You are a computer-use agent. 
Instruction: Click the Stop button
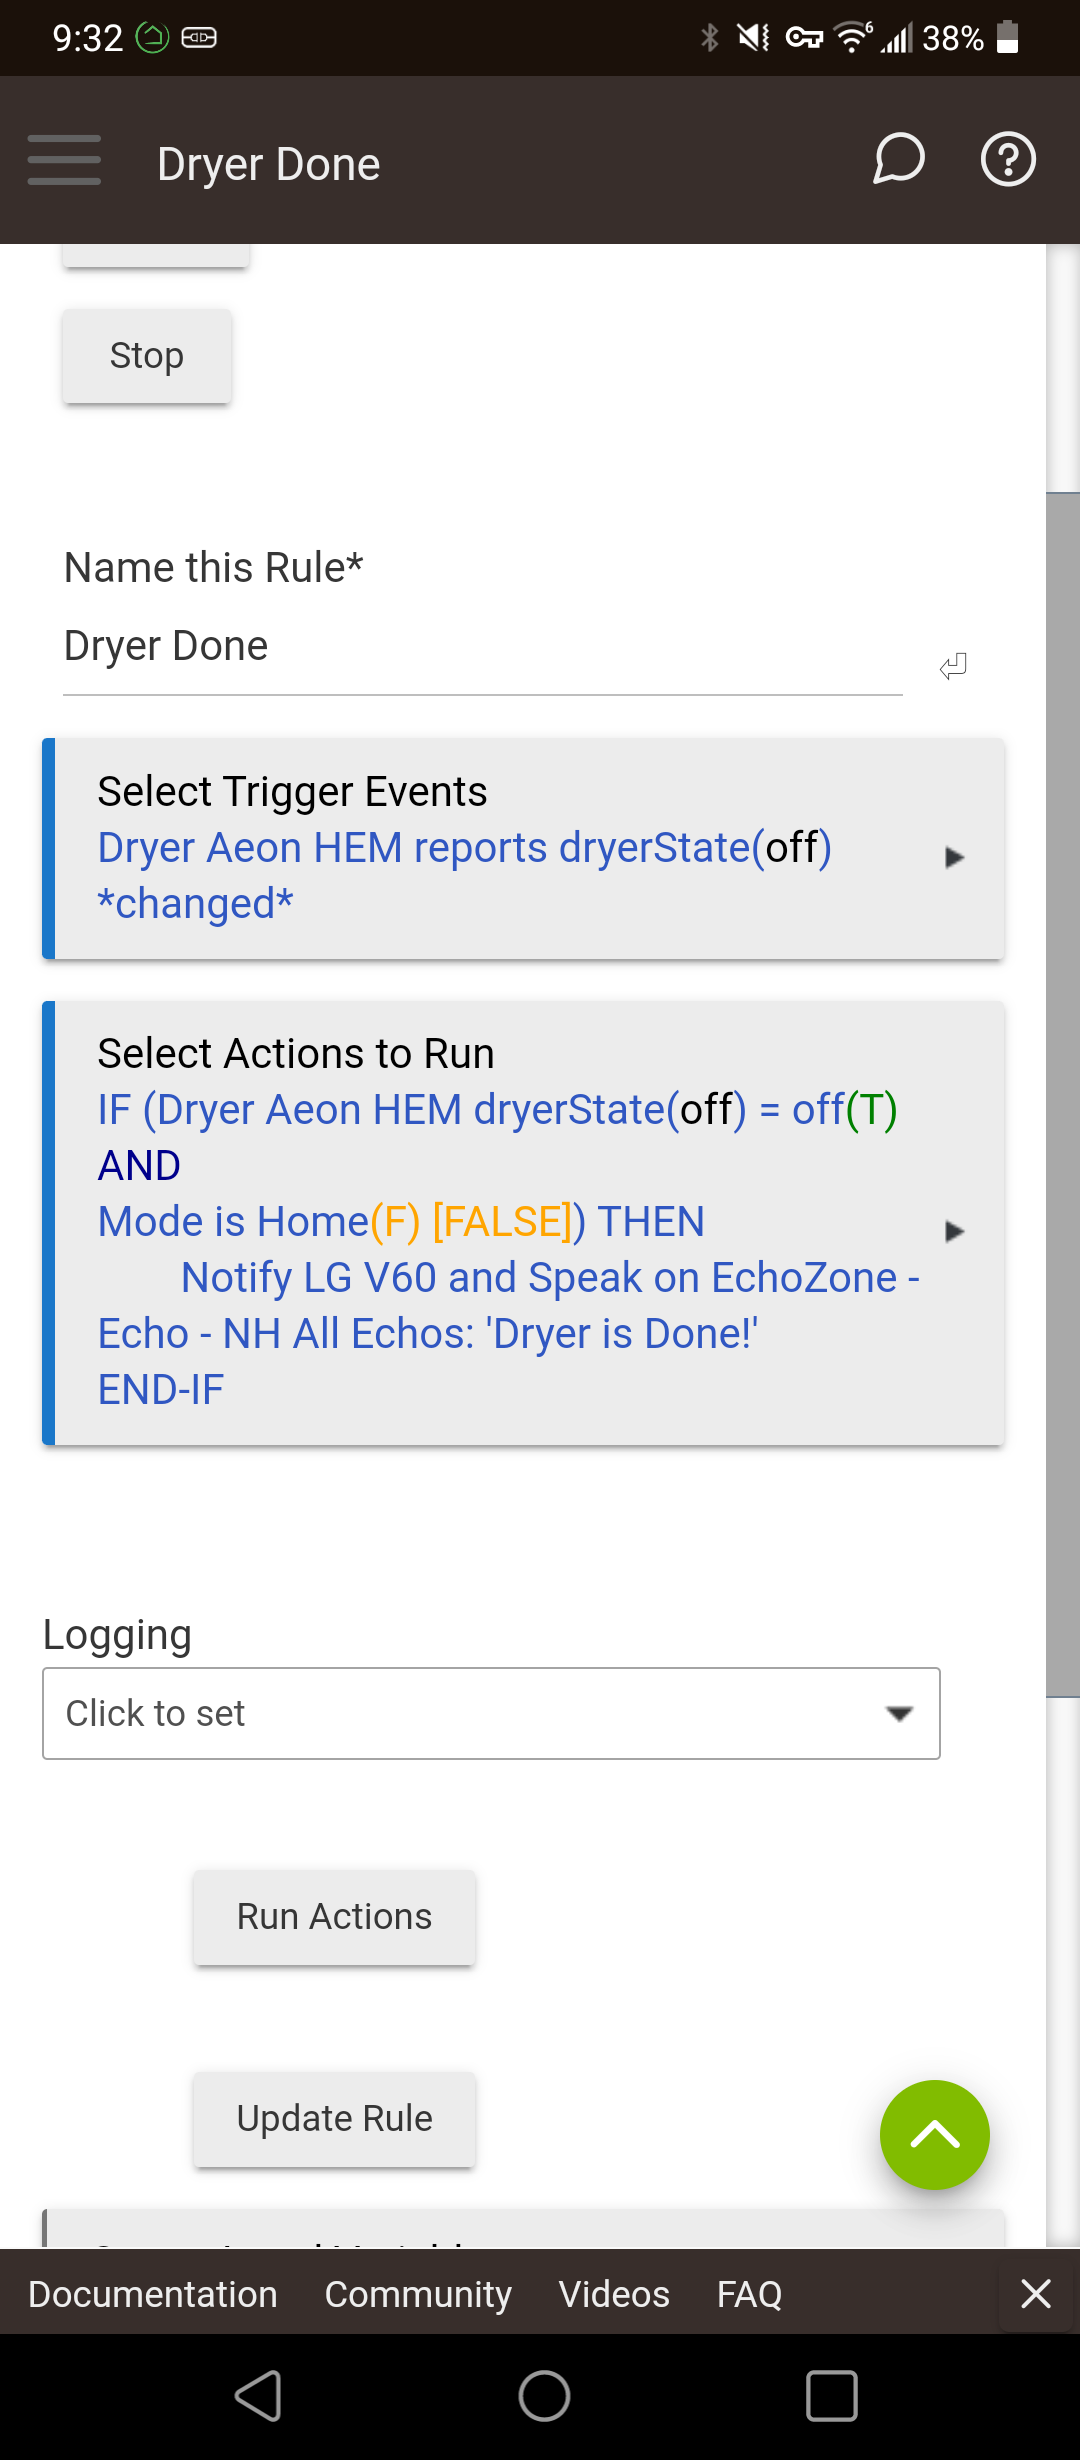coord(147,356)
